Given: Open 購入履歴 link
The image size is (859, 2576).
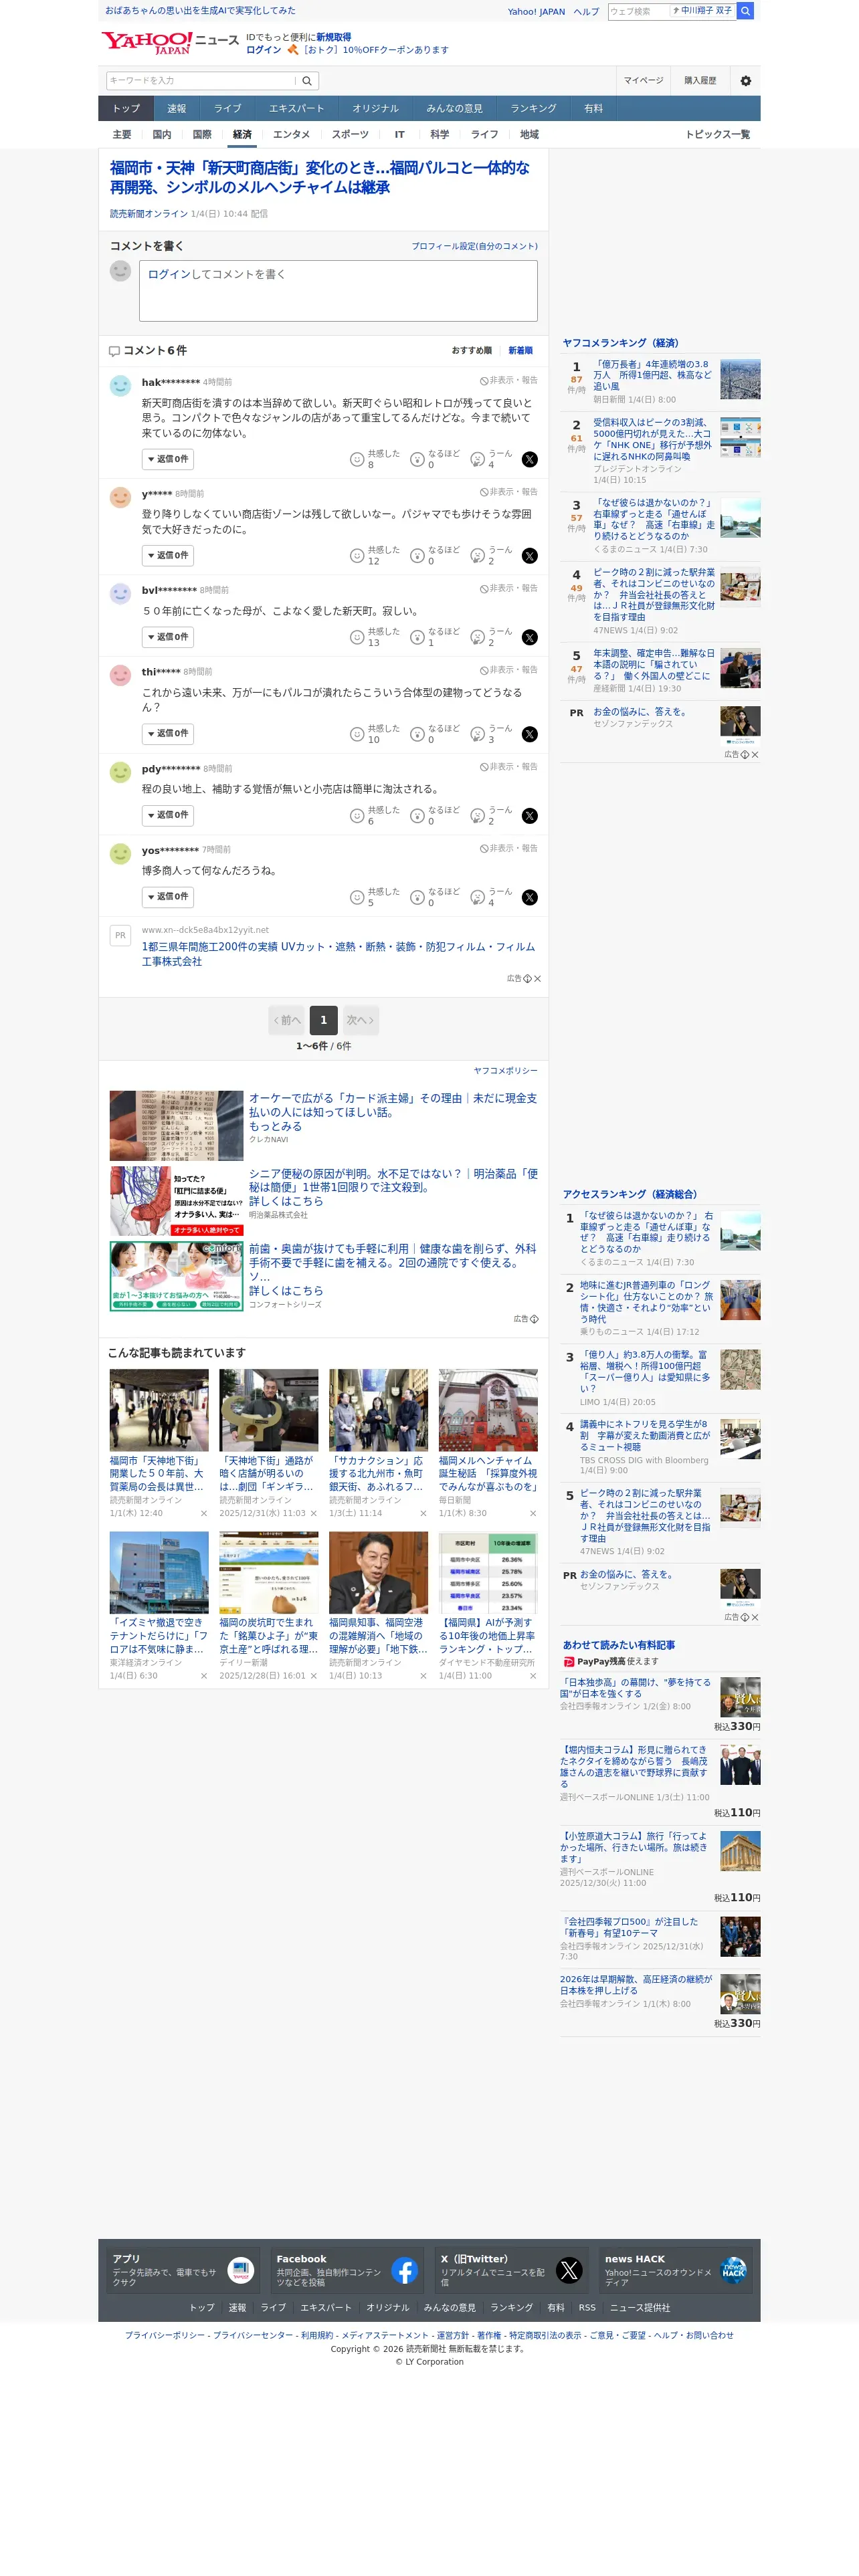Looking at the screenshot, I should [700, 81].
